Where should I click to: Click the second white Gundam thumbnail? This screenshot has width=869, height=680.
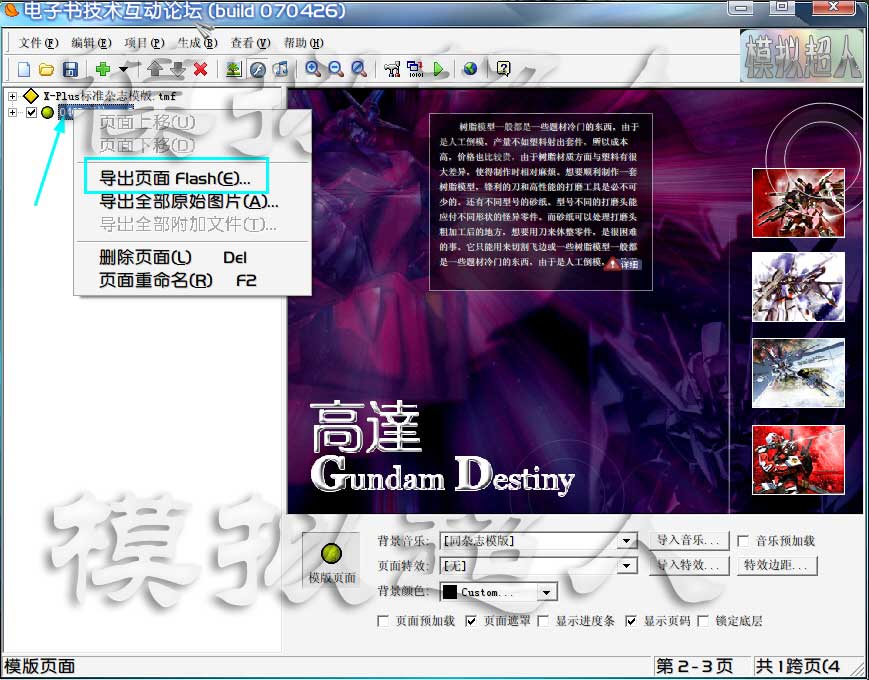point(798,287)
